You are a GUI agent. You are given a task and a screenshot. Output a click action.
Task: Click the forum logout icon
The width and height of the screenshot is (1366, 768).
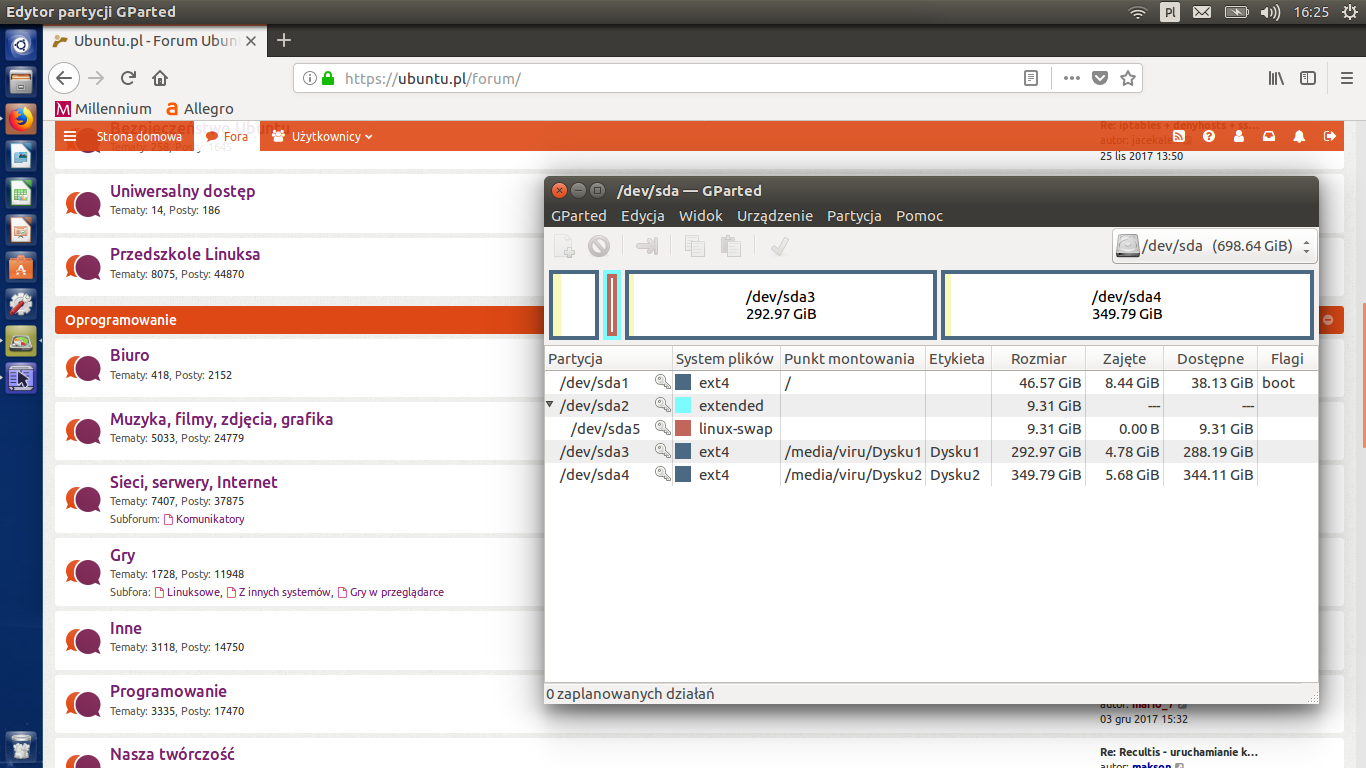point(1329,136)
